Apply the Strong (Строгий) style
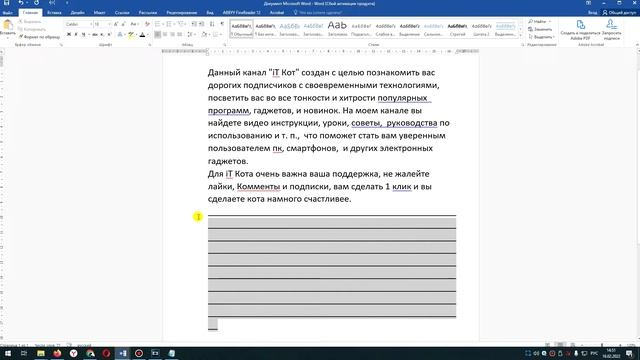The width and height of the screenshot is (640, 360). pos(457,29)
